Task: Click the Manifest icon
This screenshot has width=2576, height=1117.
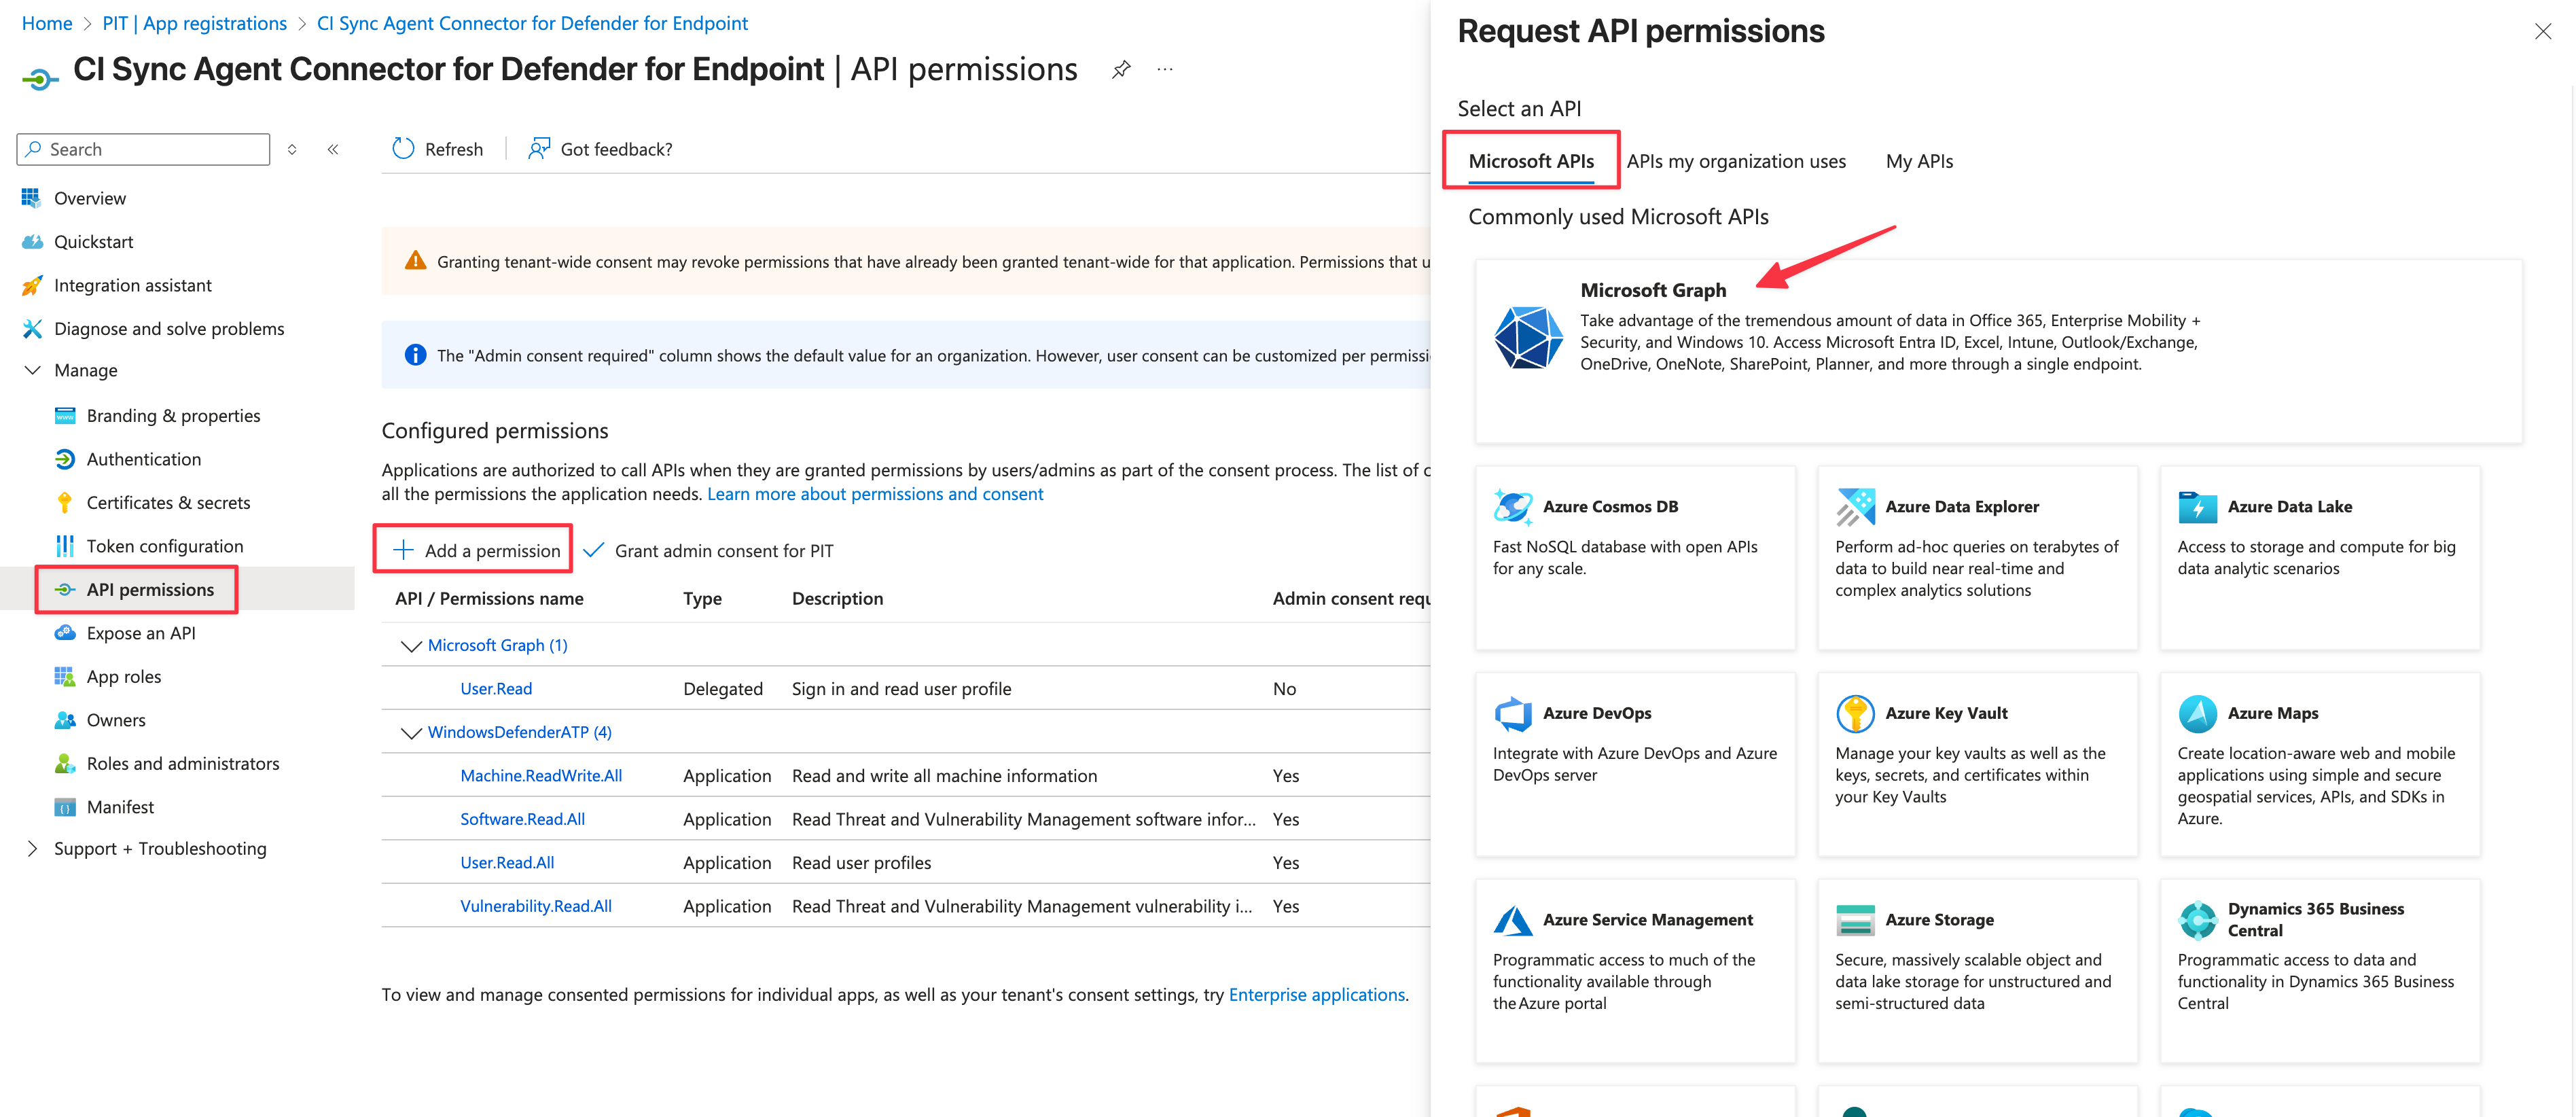Action: click(x=65, y=807)
